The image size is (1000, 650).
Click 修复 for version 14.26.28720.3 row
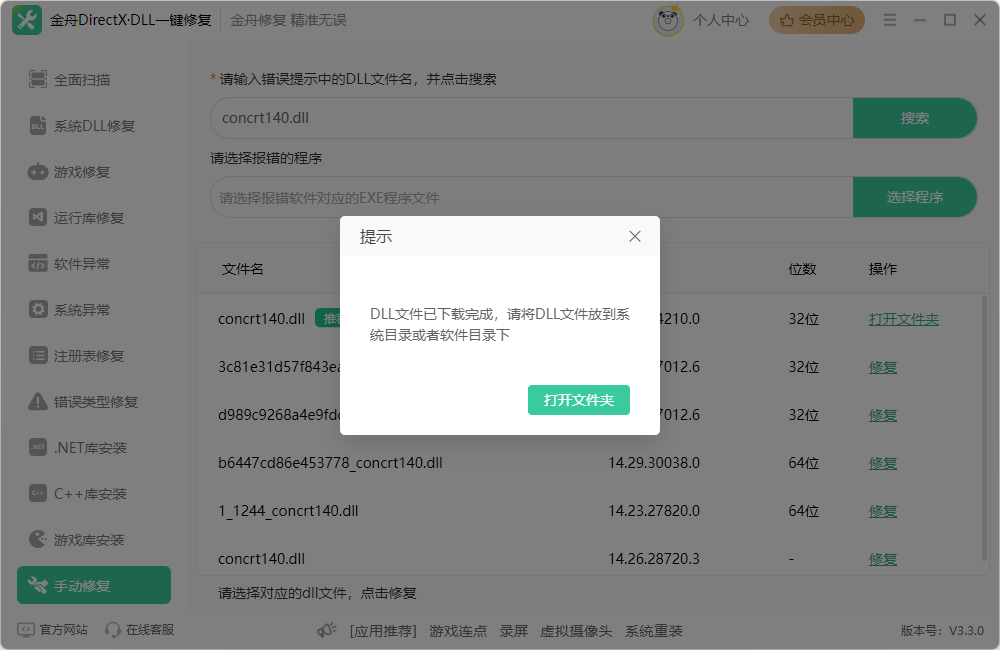click(x=883, y=559)
